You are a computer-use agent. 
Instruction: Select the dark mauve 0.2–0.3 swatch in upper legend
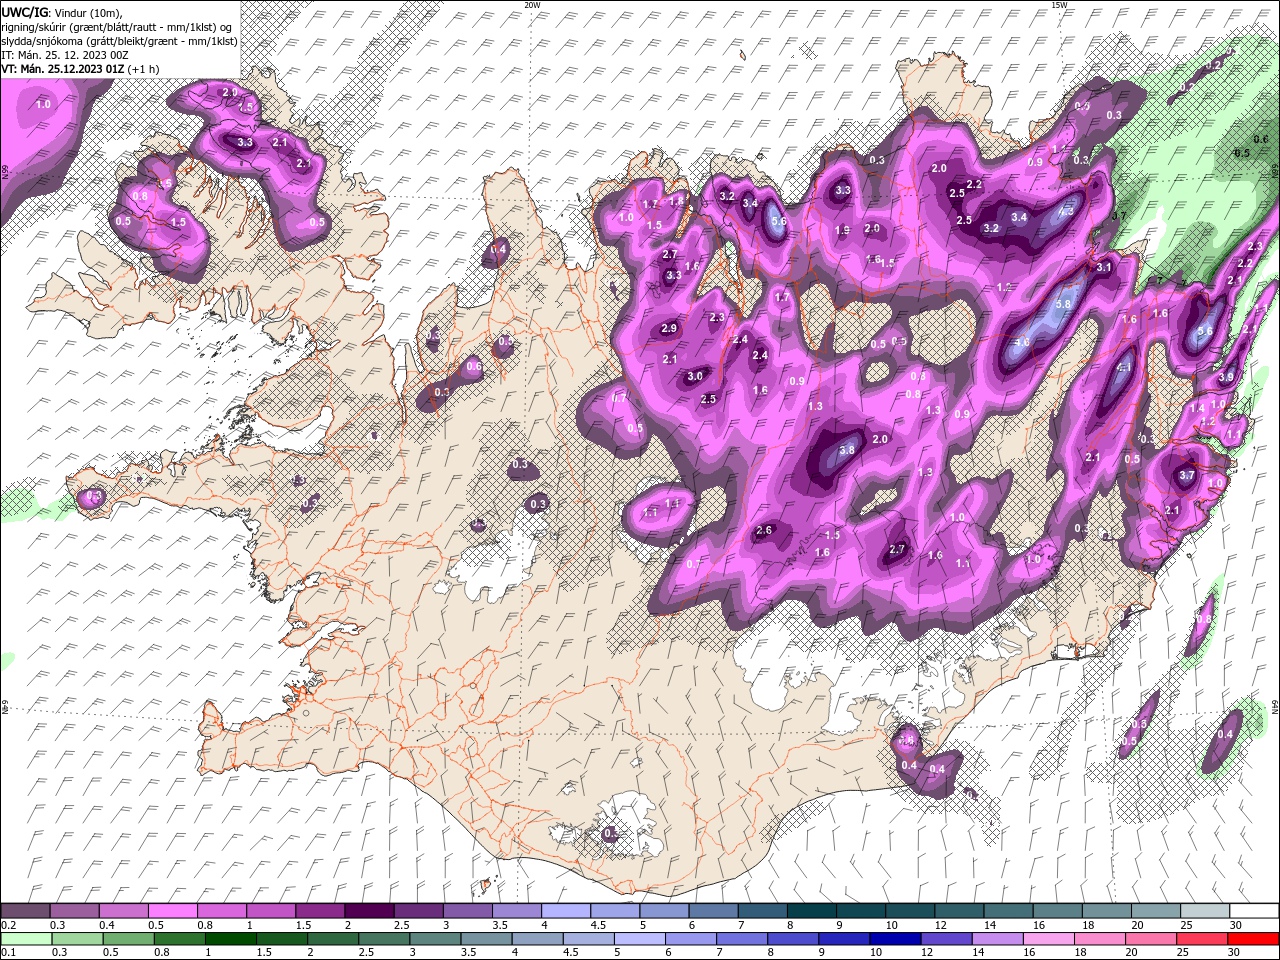coord(25,911)
